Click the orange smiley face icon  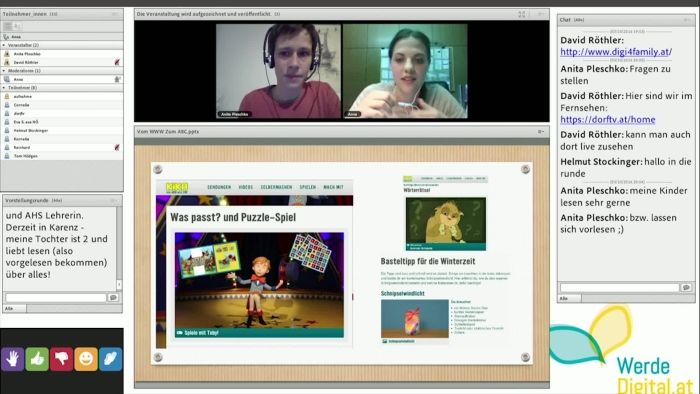pyautogui.click(x=86, y=359)
